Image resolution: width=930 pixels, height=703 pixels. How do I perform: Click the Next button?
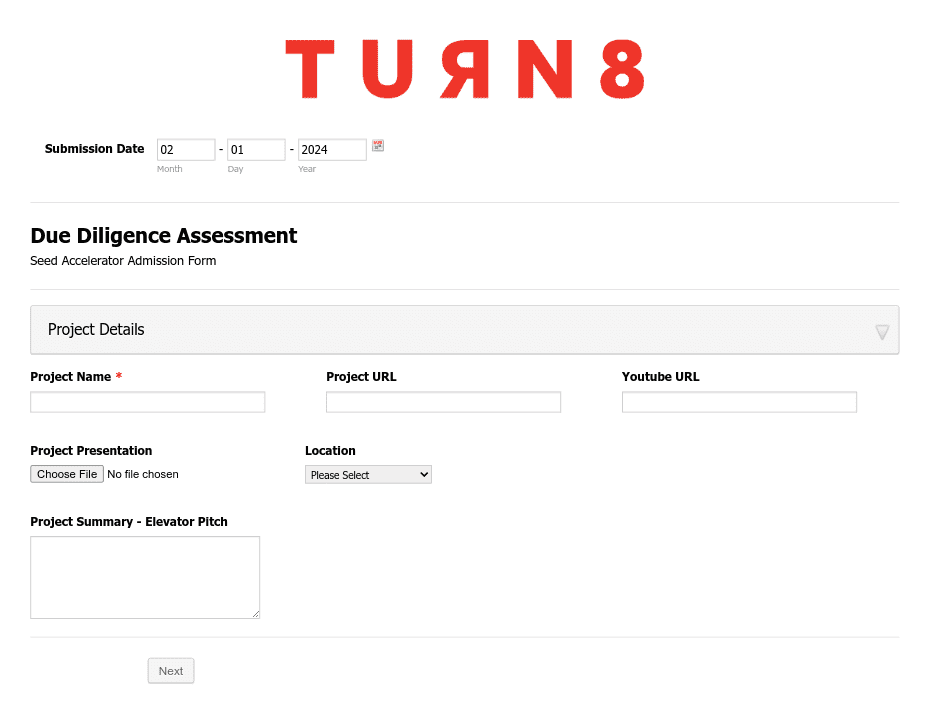click(171, 671)
